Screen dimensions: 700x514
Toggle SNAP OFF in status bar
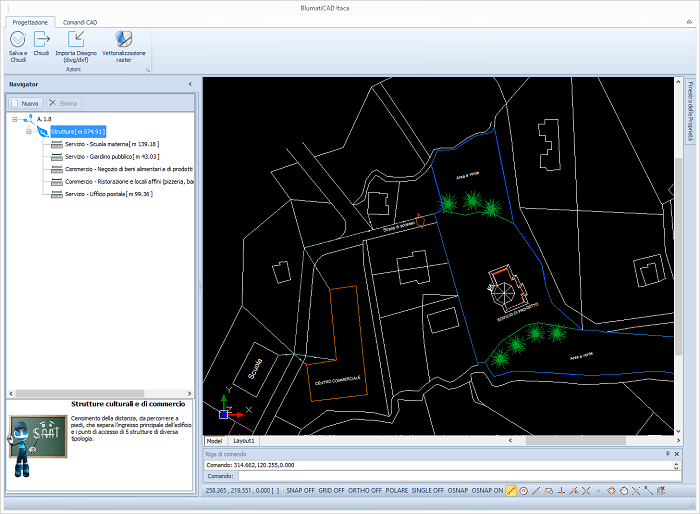coord(300,491)
